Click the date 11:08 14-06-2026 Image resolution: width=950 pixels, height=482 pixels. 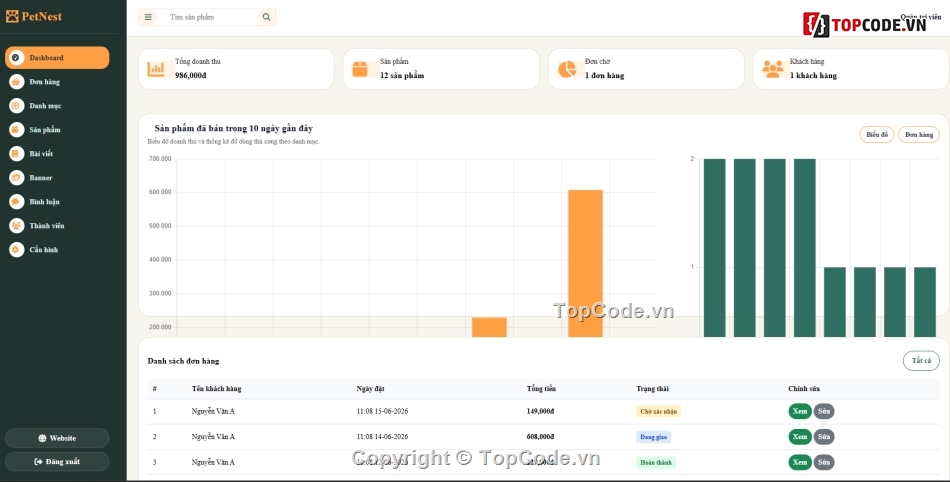point(382,437)
